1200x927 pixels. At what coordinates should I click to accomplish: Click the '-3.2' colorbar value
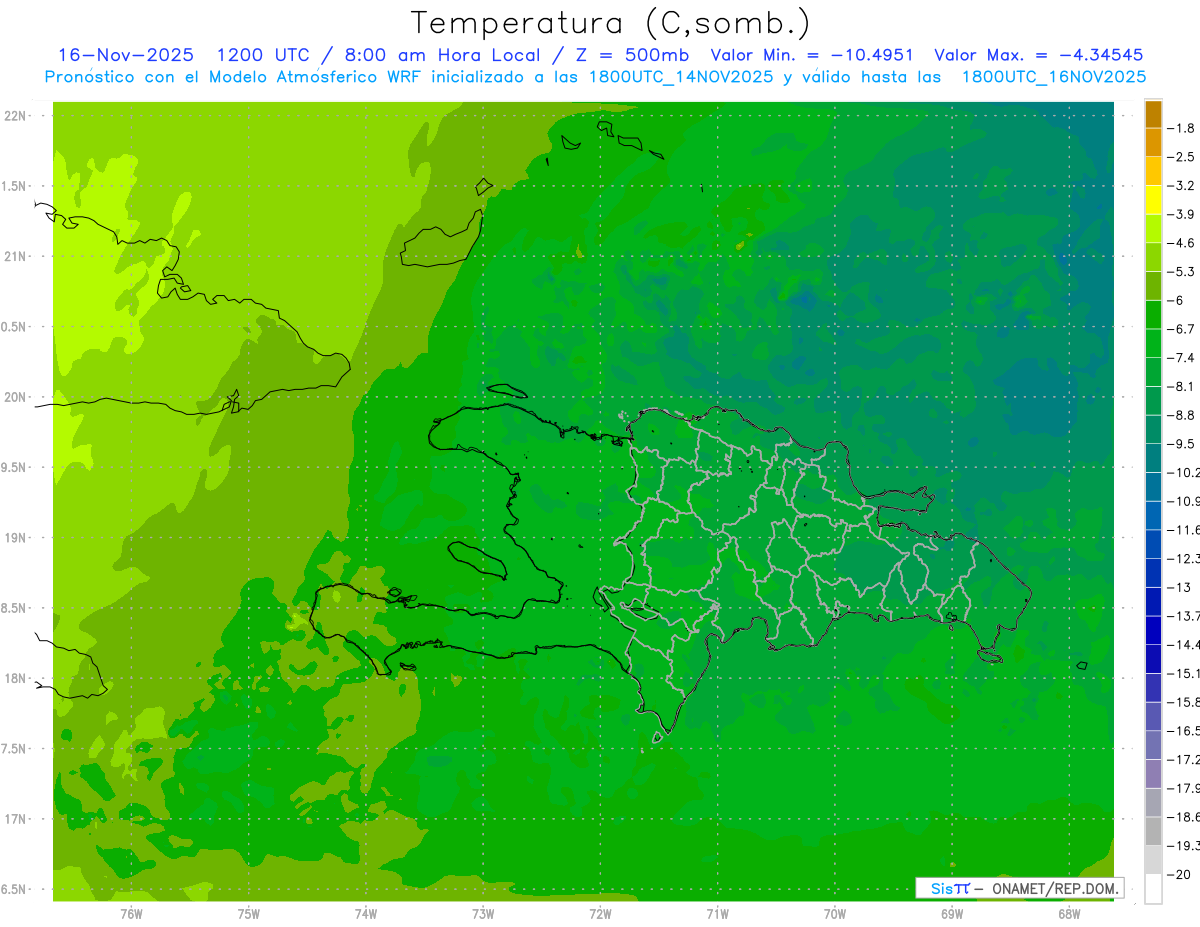point(1183,186)
